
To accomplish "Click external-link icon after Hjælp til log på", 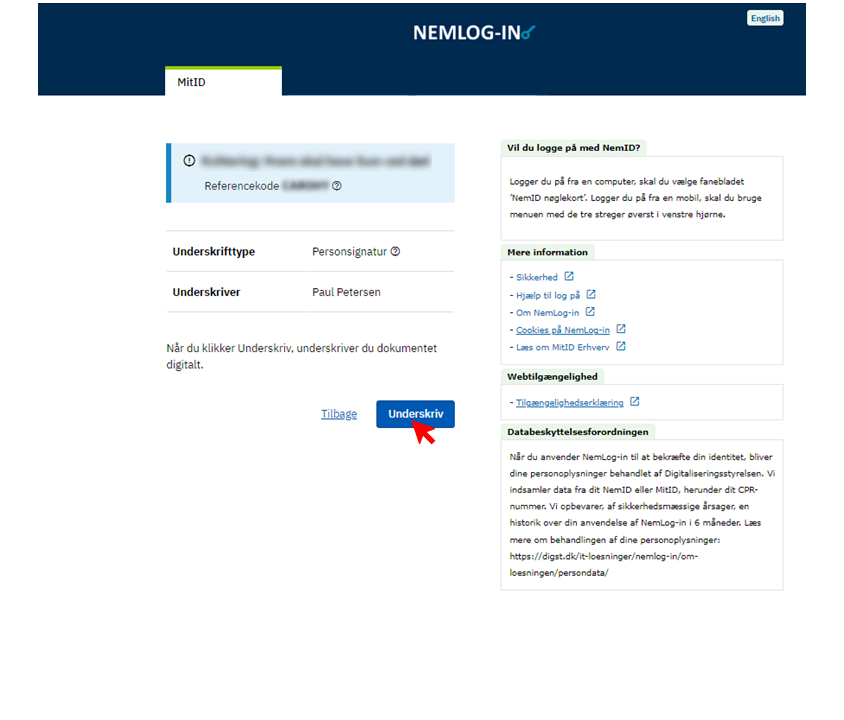I will click(x=591, y=295).
